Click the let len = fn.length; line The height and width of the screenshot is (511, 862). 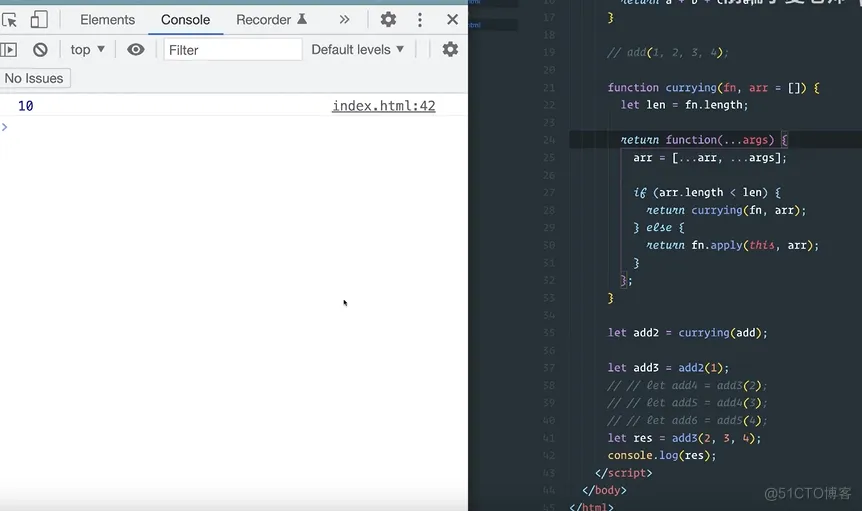click(x=684, y=105)
